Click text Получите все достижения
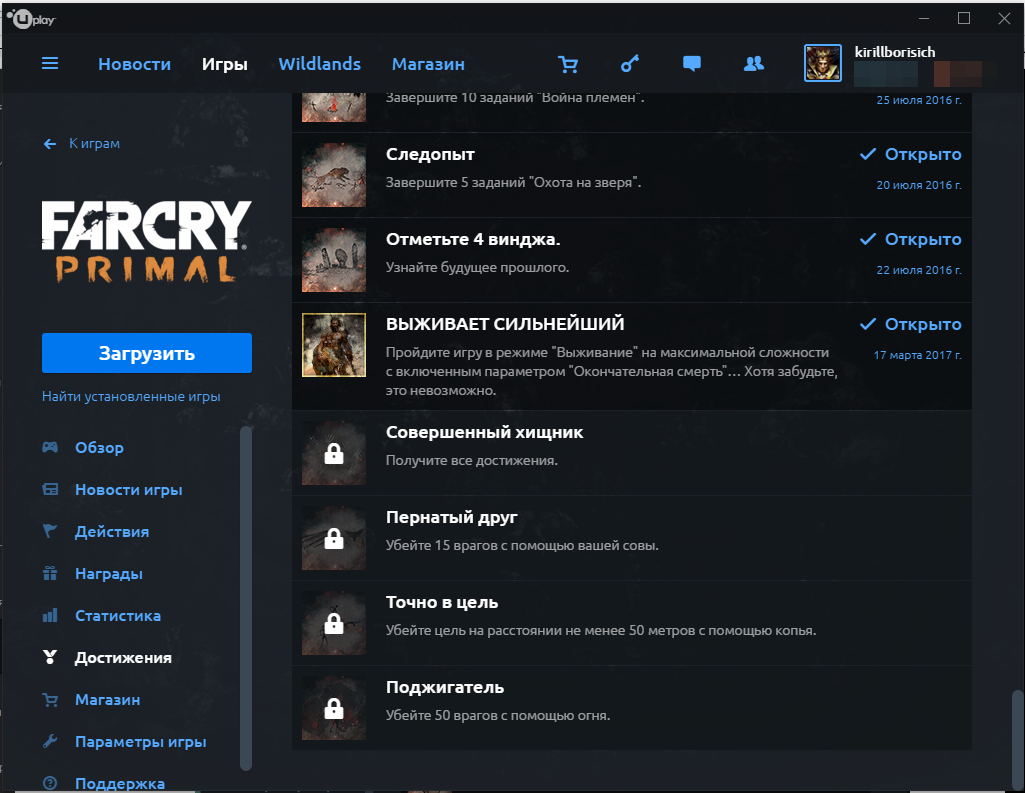Screen dimensions: 1025x793 (472, 460)
